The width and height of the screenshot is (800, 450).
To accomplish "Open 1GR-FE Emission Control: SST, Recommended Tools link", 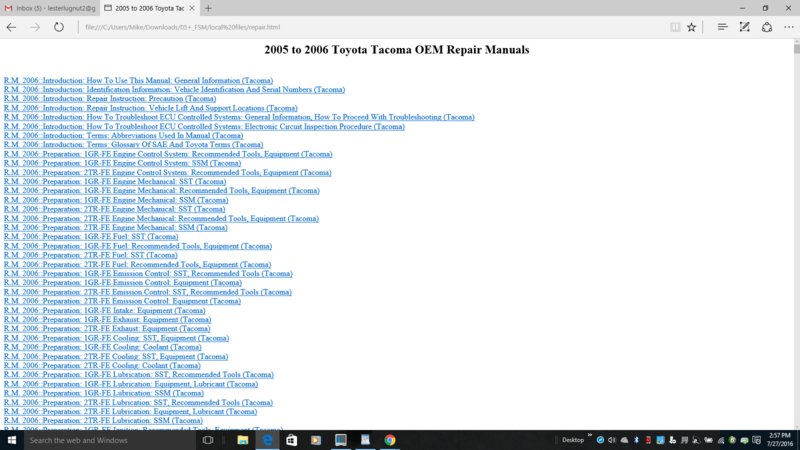I will [148, 273].
